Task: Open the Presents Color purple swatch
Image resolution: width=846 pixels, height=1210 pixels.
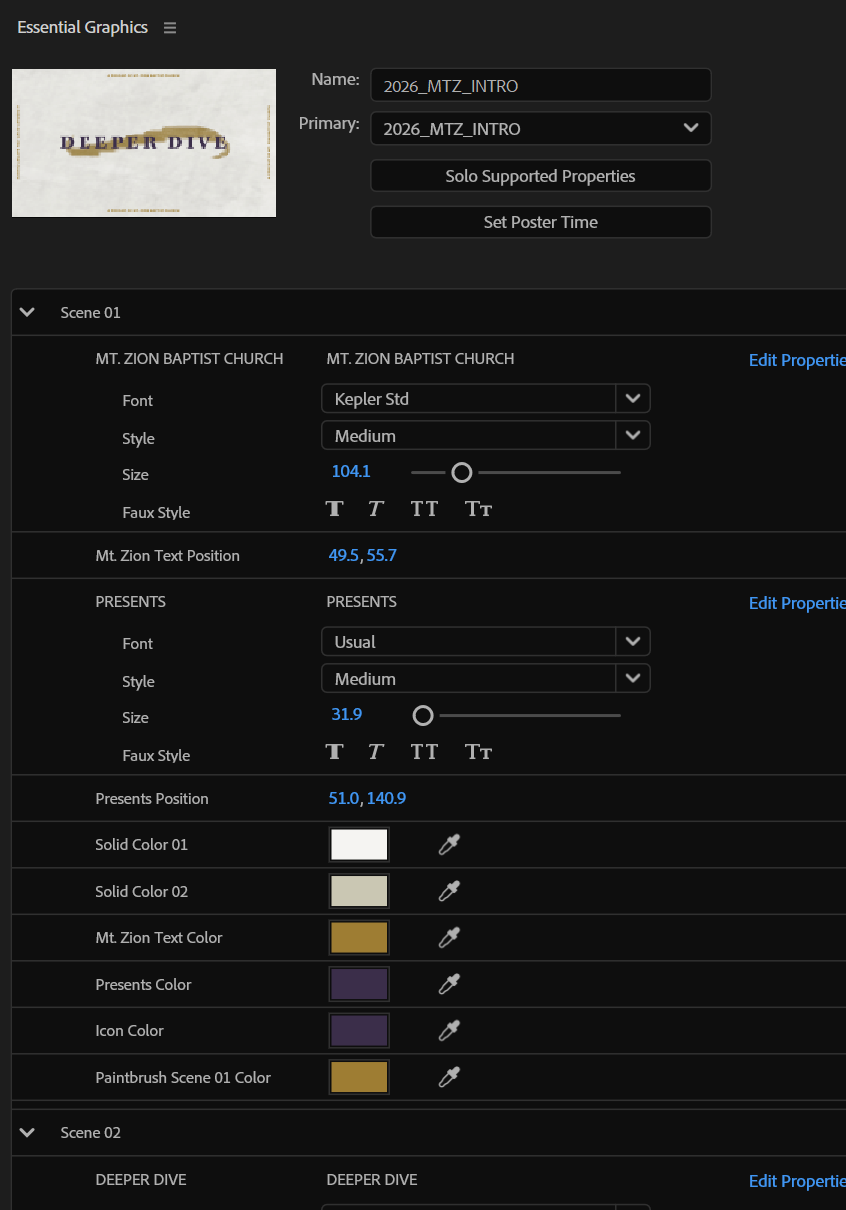Action: (359, 984)
